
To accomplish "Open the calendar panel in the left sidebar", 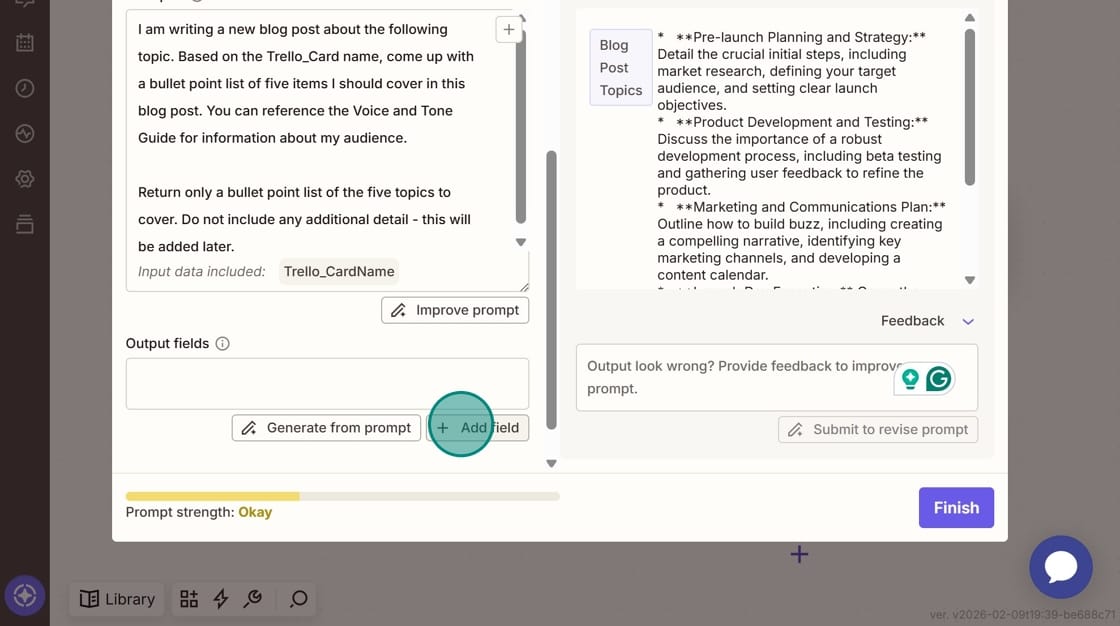I will 24,42.
